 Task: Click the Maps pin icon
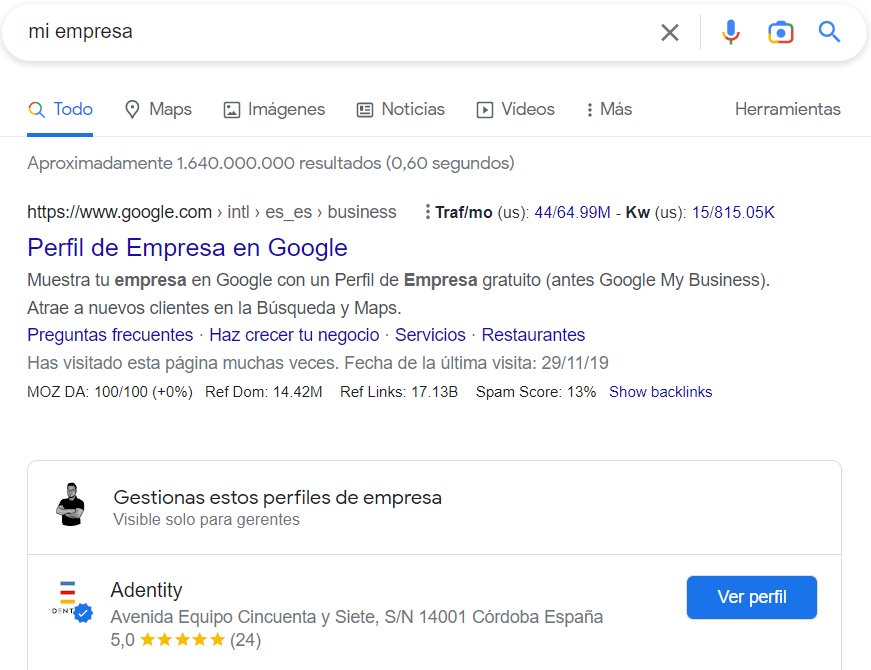[131, 109]
